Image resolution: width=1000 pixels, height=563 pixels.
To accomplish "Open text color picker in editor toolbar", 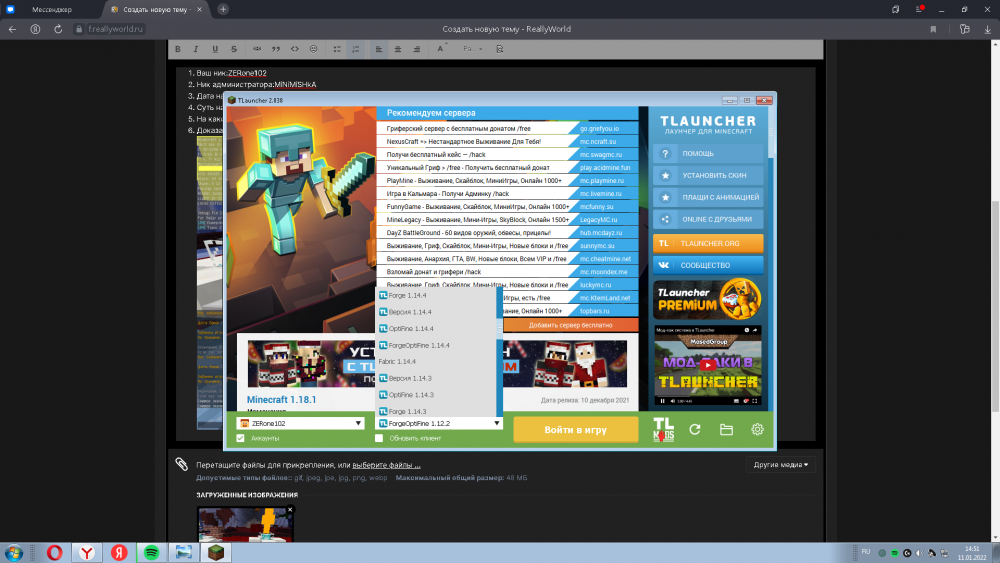I will 441,49.
